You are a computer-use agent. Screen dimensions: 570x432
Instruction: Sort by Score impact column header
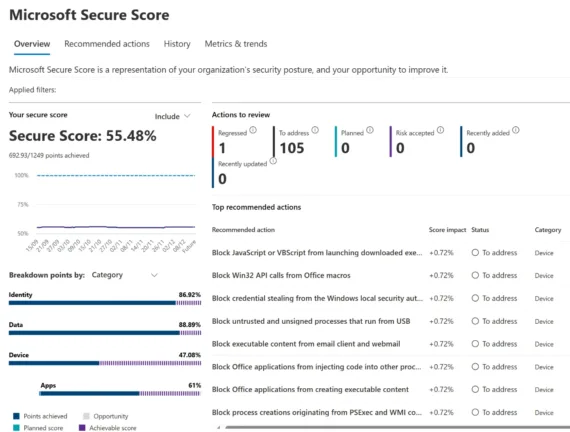[x=447, y=230]
